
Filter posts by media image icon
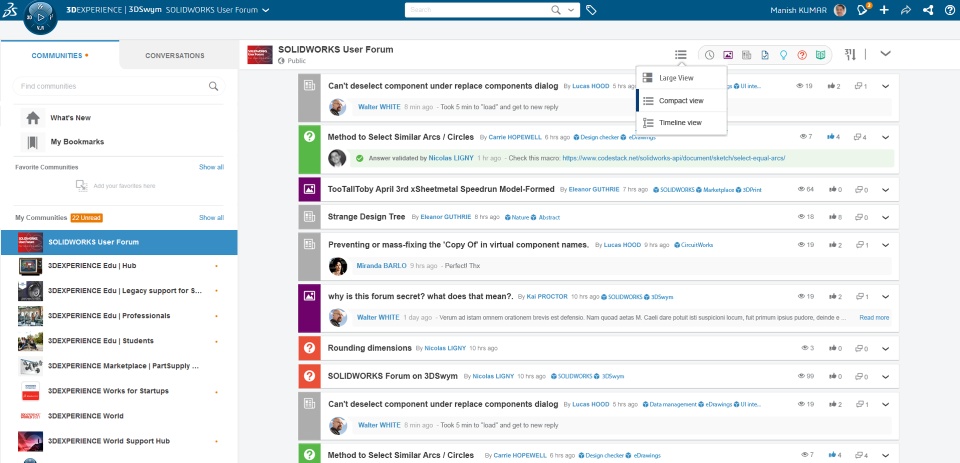(x=728, y=55)
